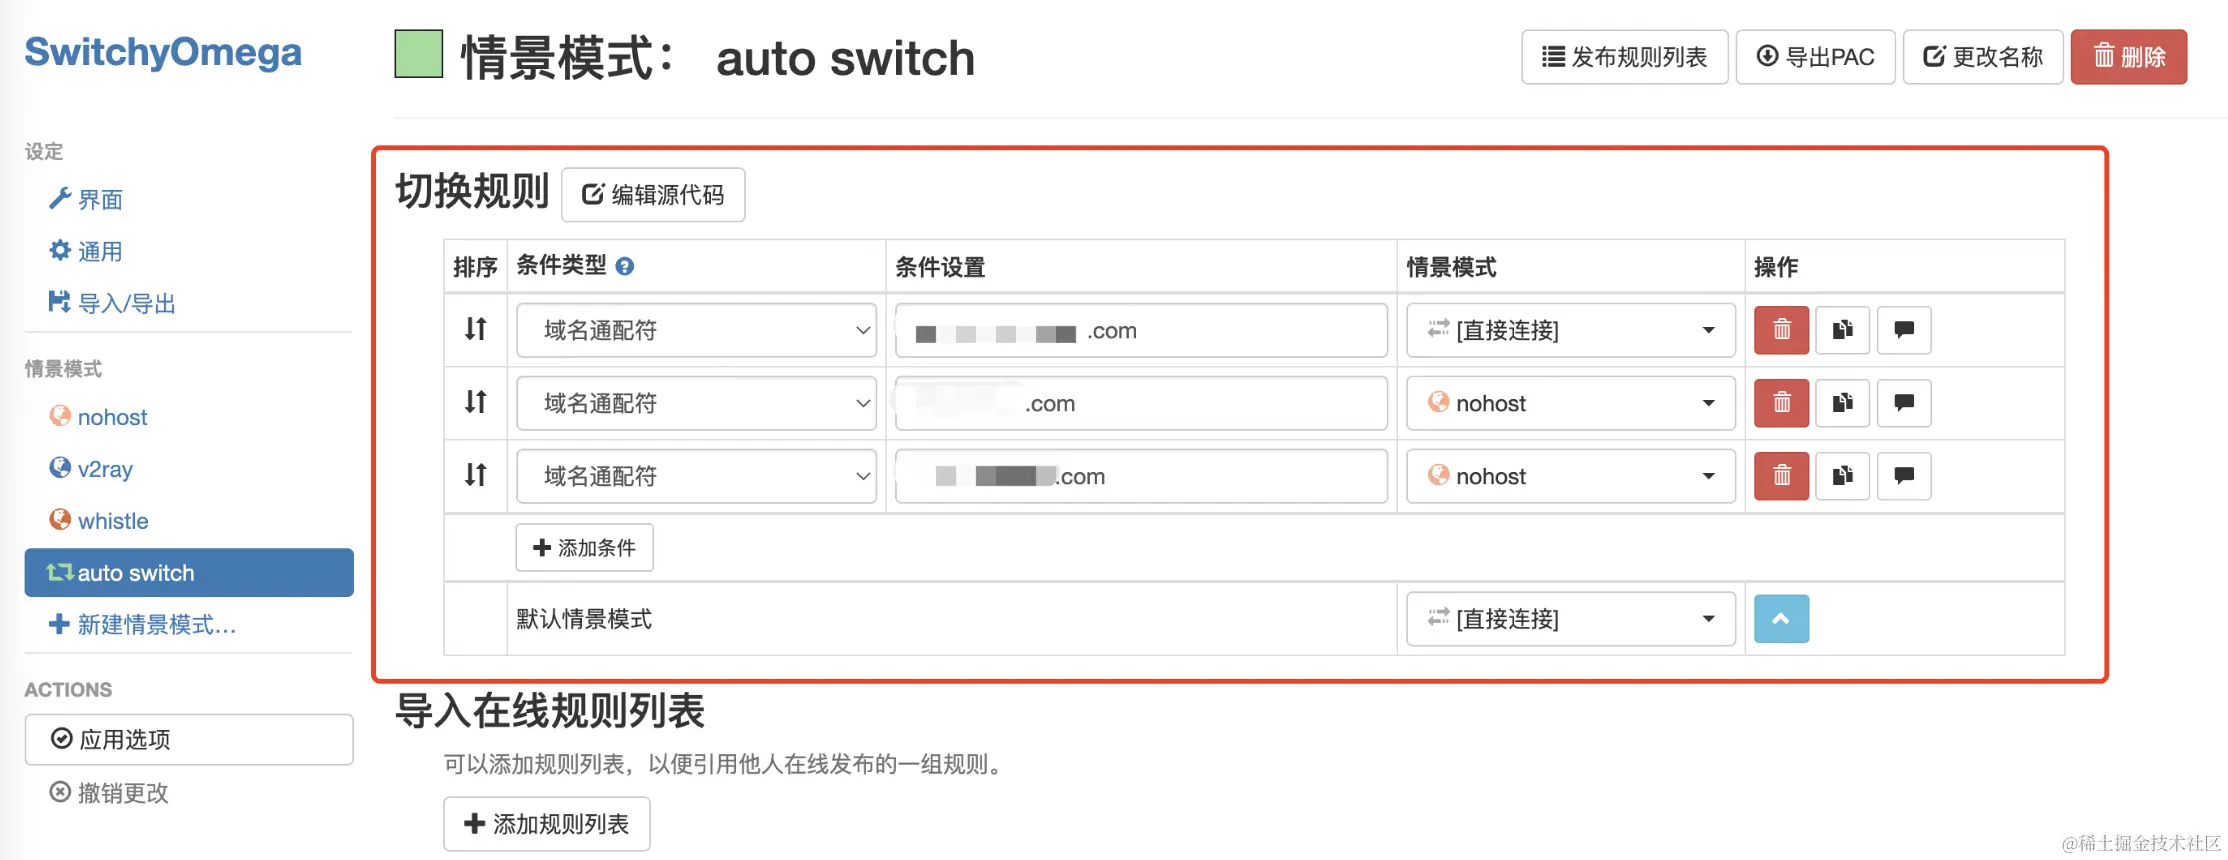Open first row [直接连接] profile dropdown
This screenshot has height=860, width=2228.
pyautogui.click(x=1570, y=330)
